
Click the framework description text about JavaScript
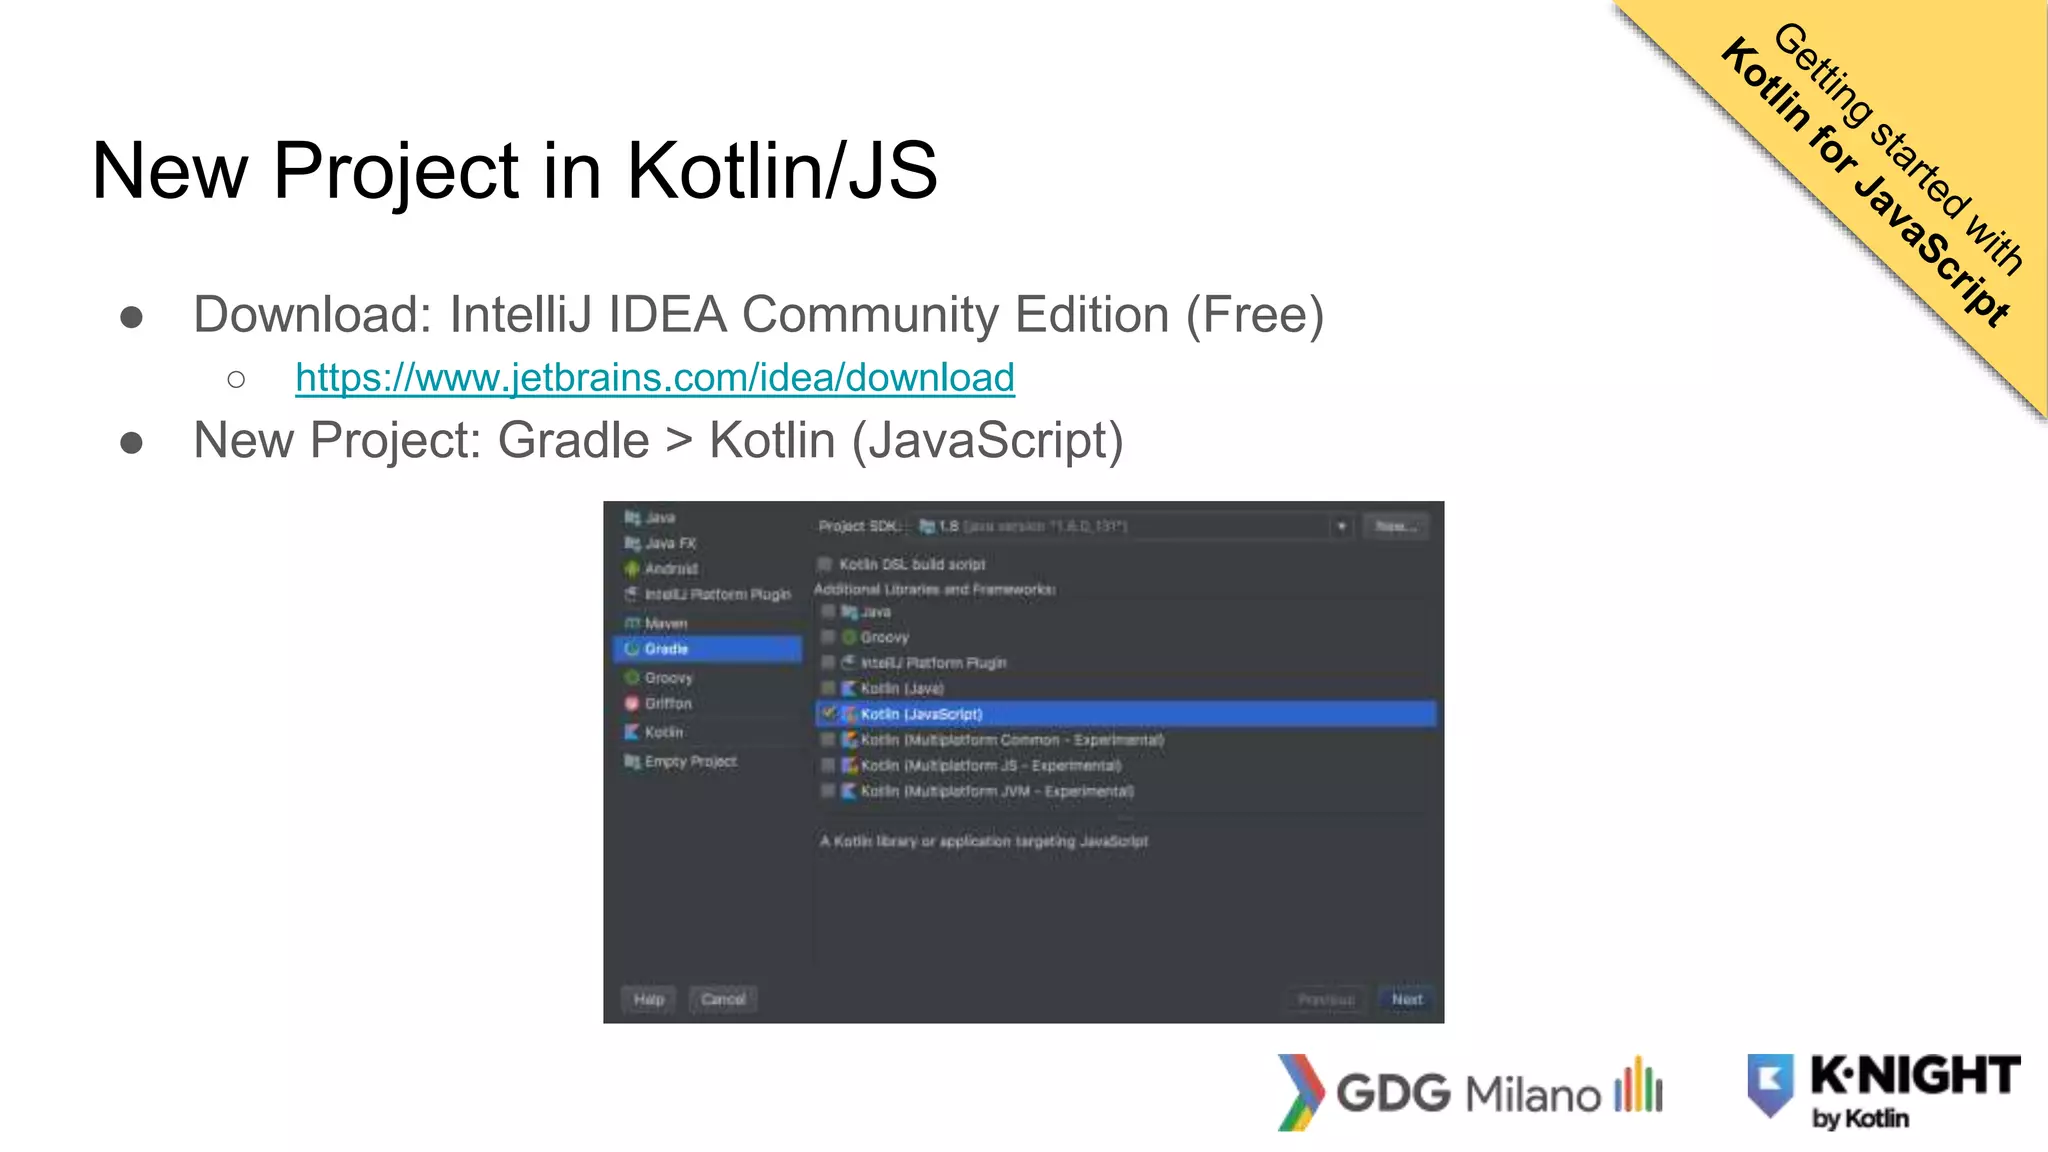coord(984,842)
